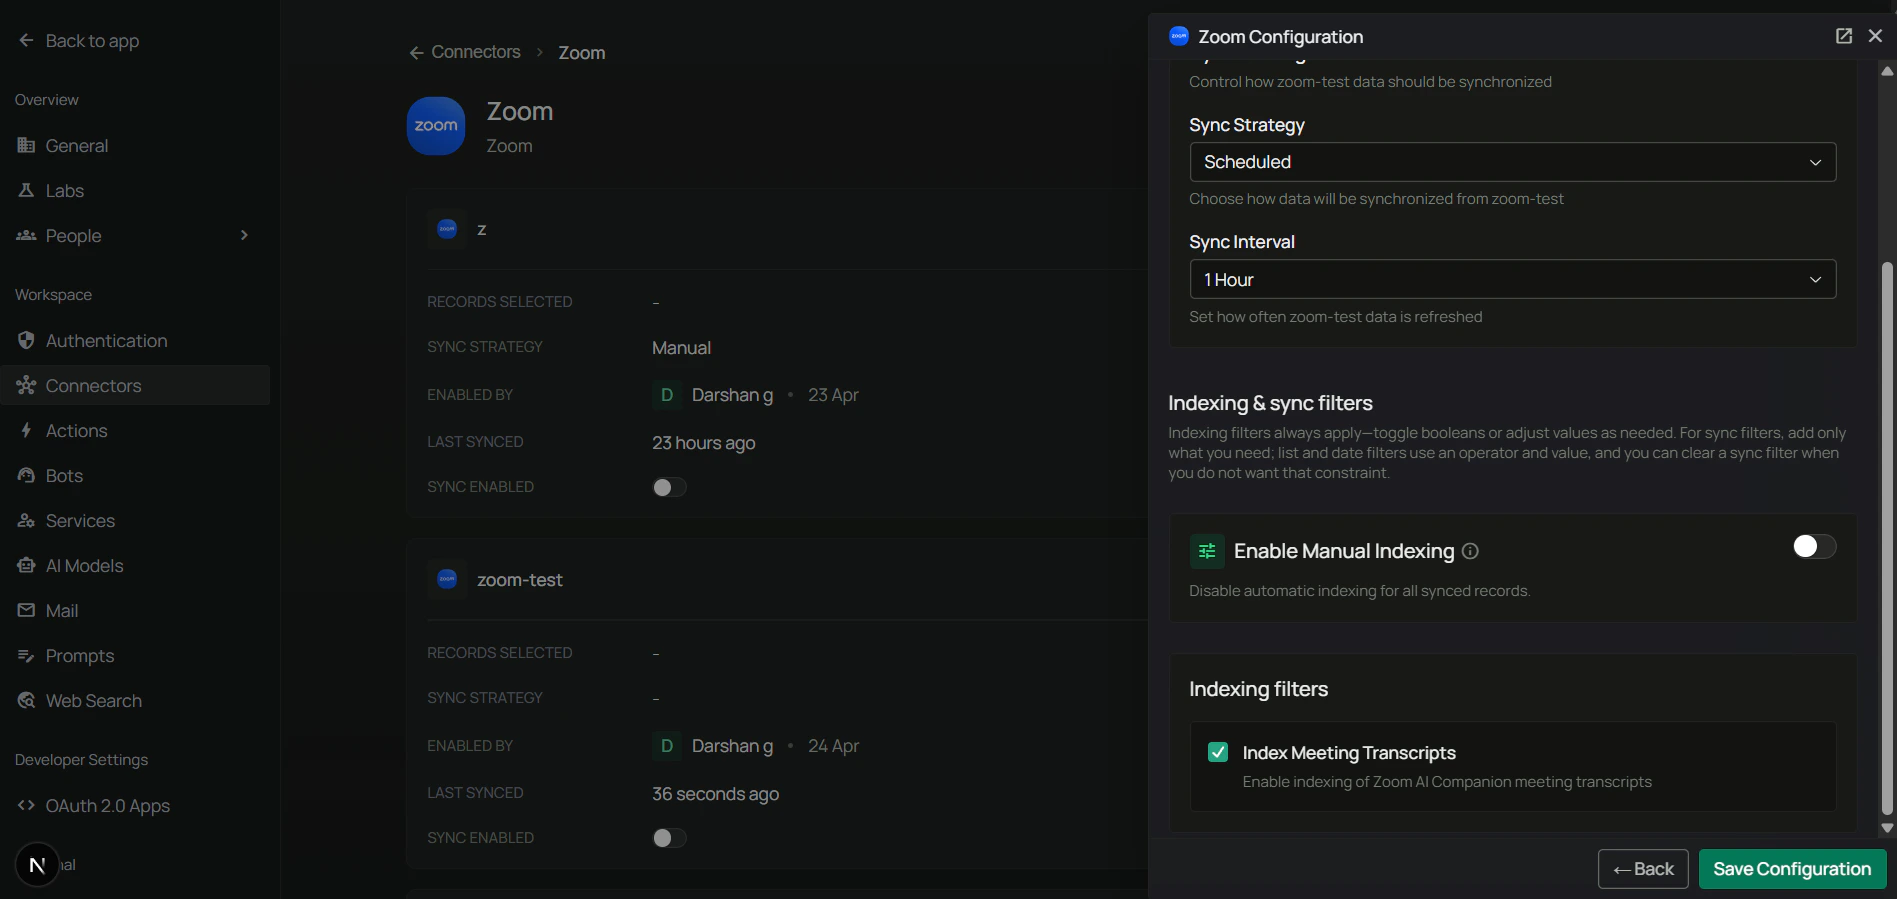Click '23 hours ago' last synced value
1897x899 pixels.
pos(704,443)
